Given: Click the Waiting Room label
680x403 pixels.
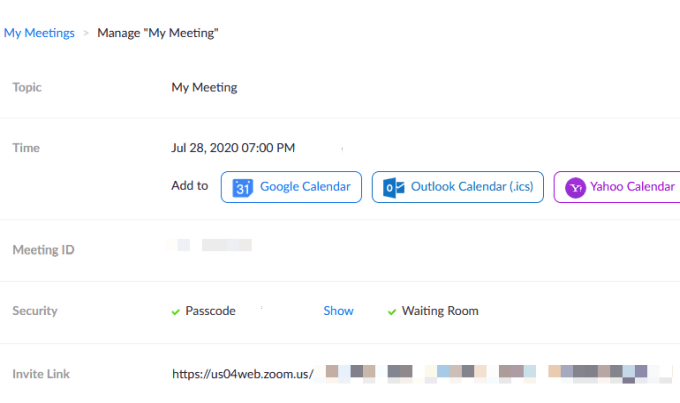Looking at the screenshot, I should tap(440, 311).
